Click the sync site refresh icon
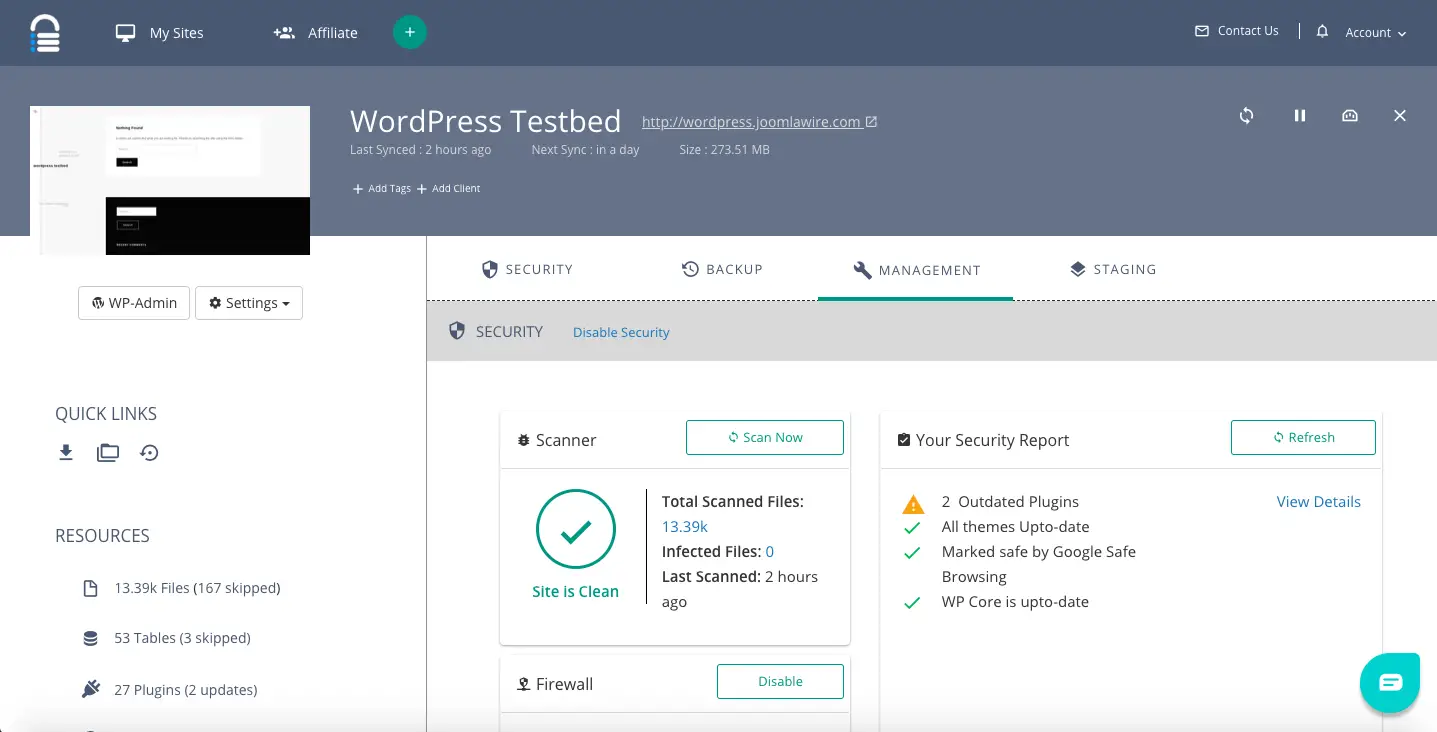Image resolution: width=1437 pixels, height=732 pixels. 1246,116
